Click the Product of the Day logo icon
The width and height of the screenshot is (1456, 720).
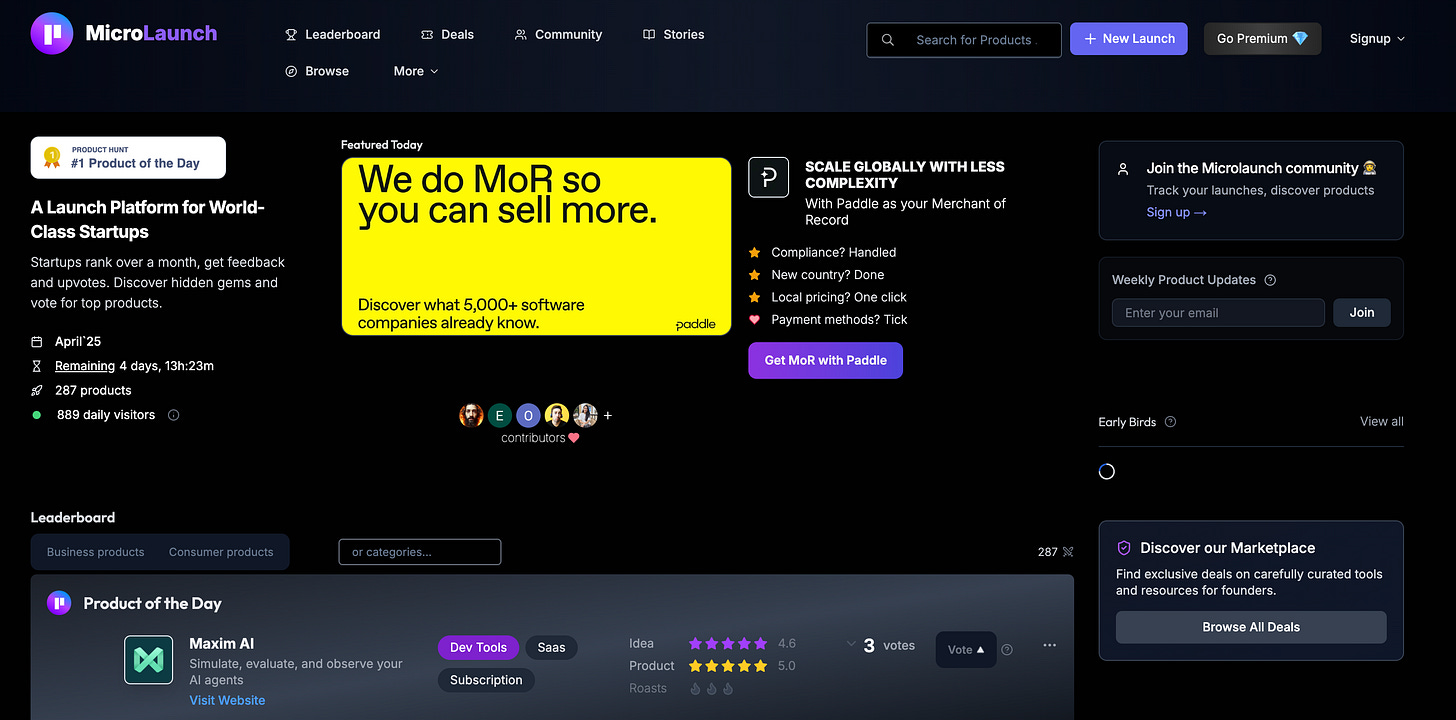tap(59, 603)
